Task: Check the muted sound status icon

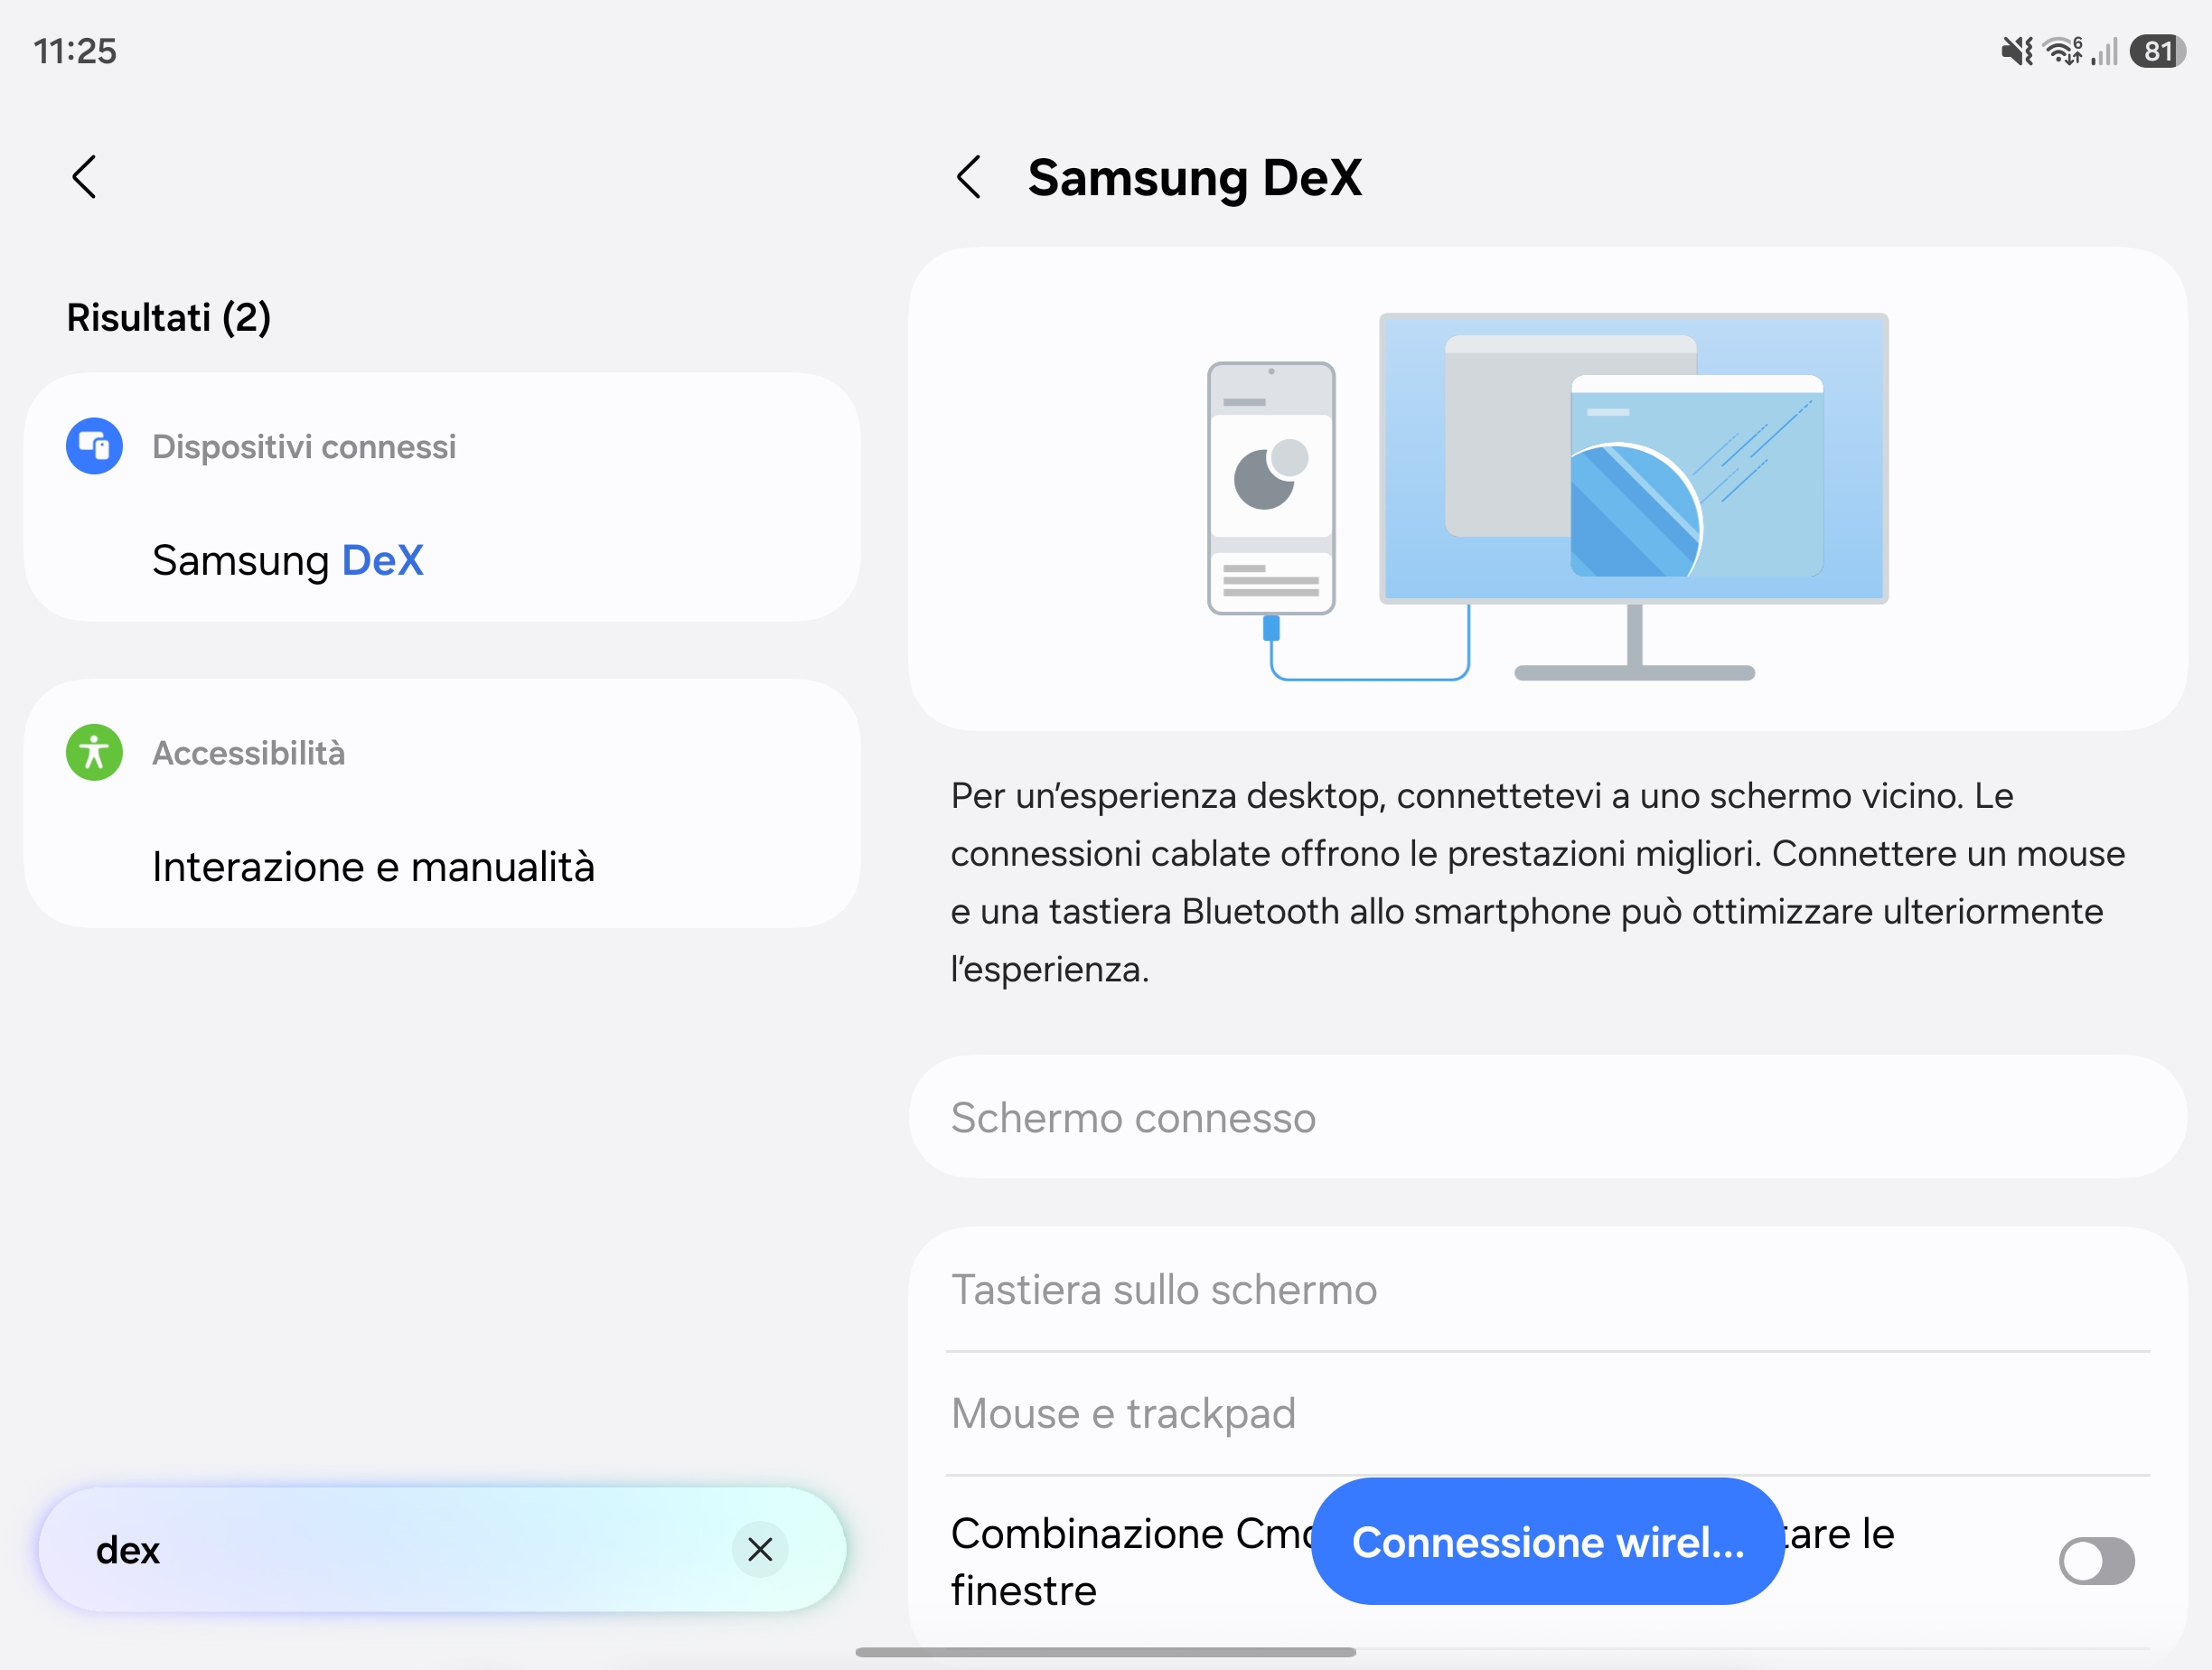Action: point(2016,51)
